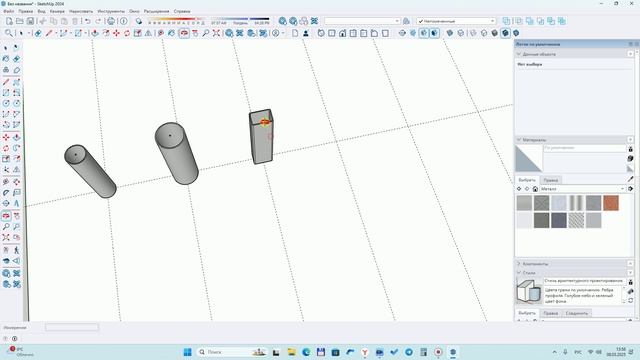The width and height of the screenshot is (640, 360).
Task: Open the Справка menu
Action: tap(182, 11)
